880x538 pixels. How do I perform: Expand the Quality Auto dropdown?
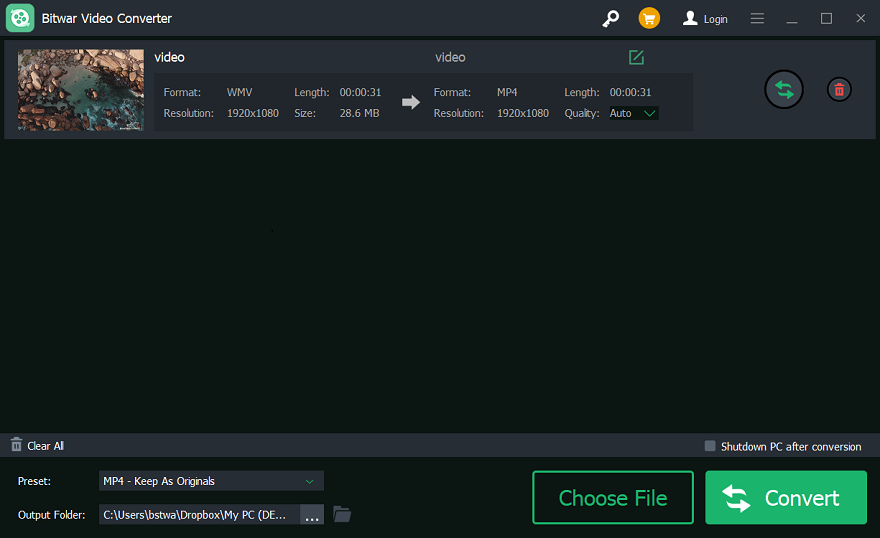point(634,113)
